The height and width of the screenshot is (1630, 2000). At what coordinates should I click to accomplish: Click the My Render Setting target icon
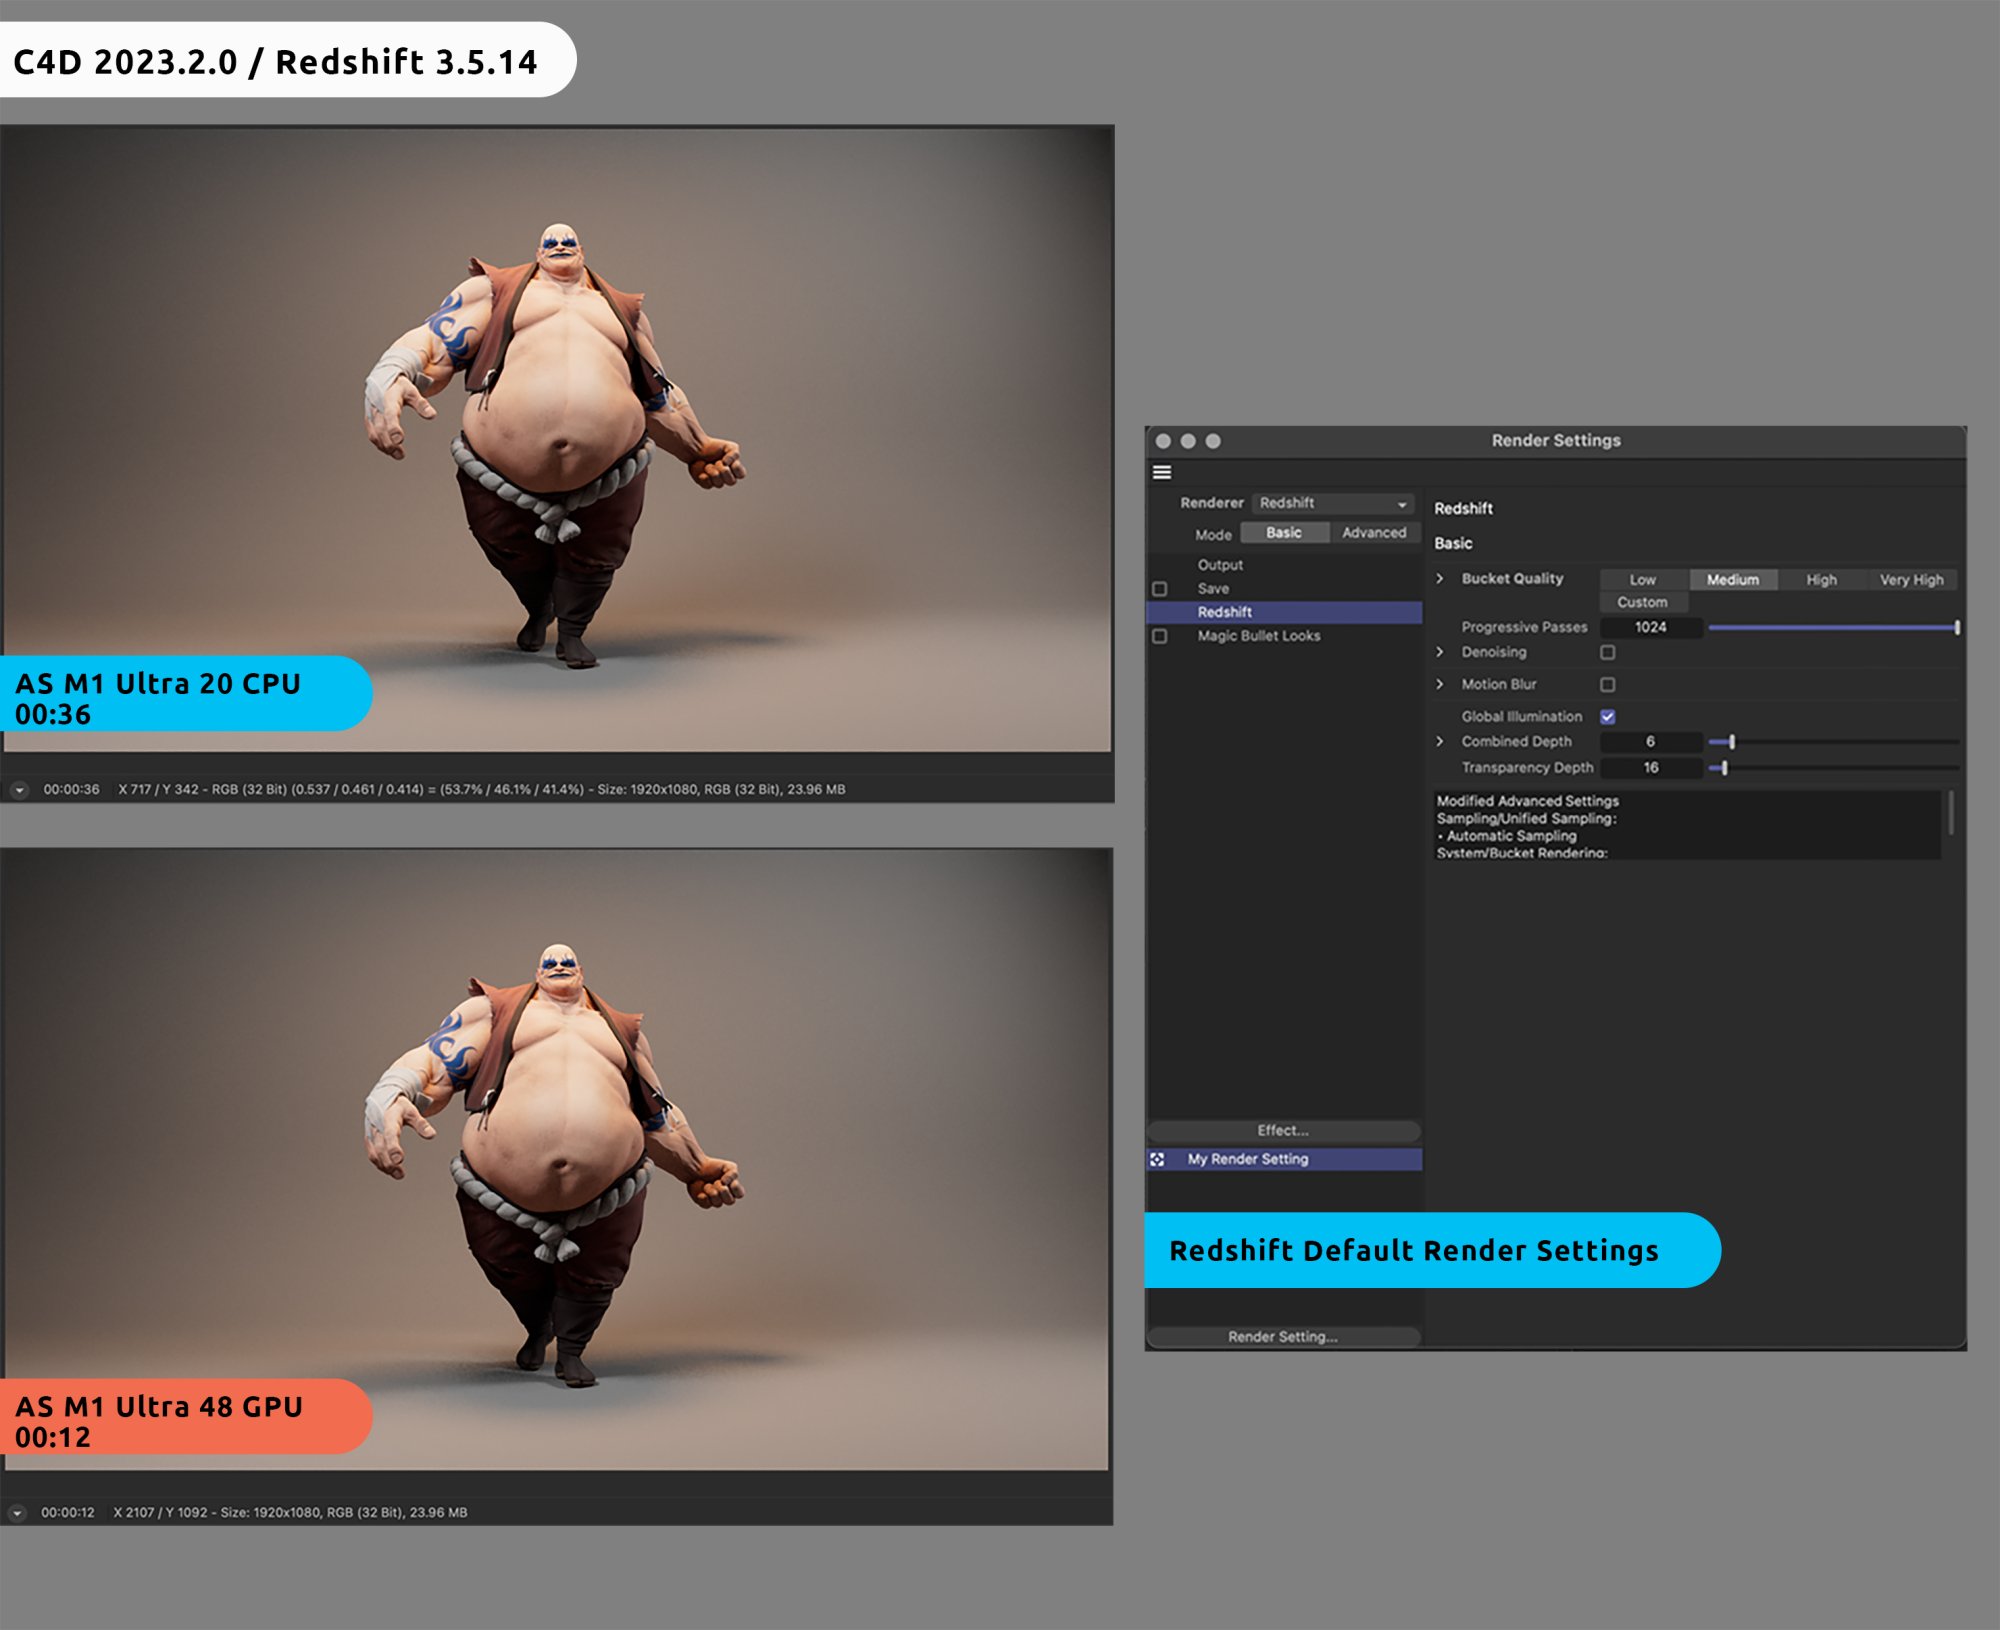pos(1157,1159)
